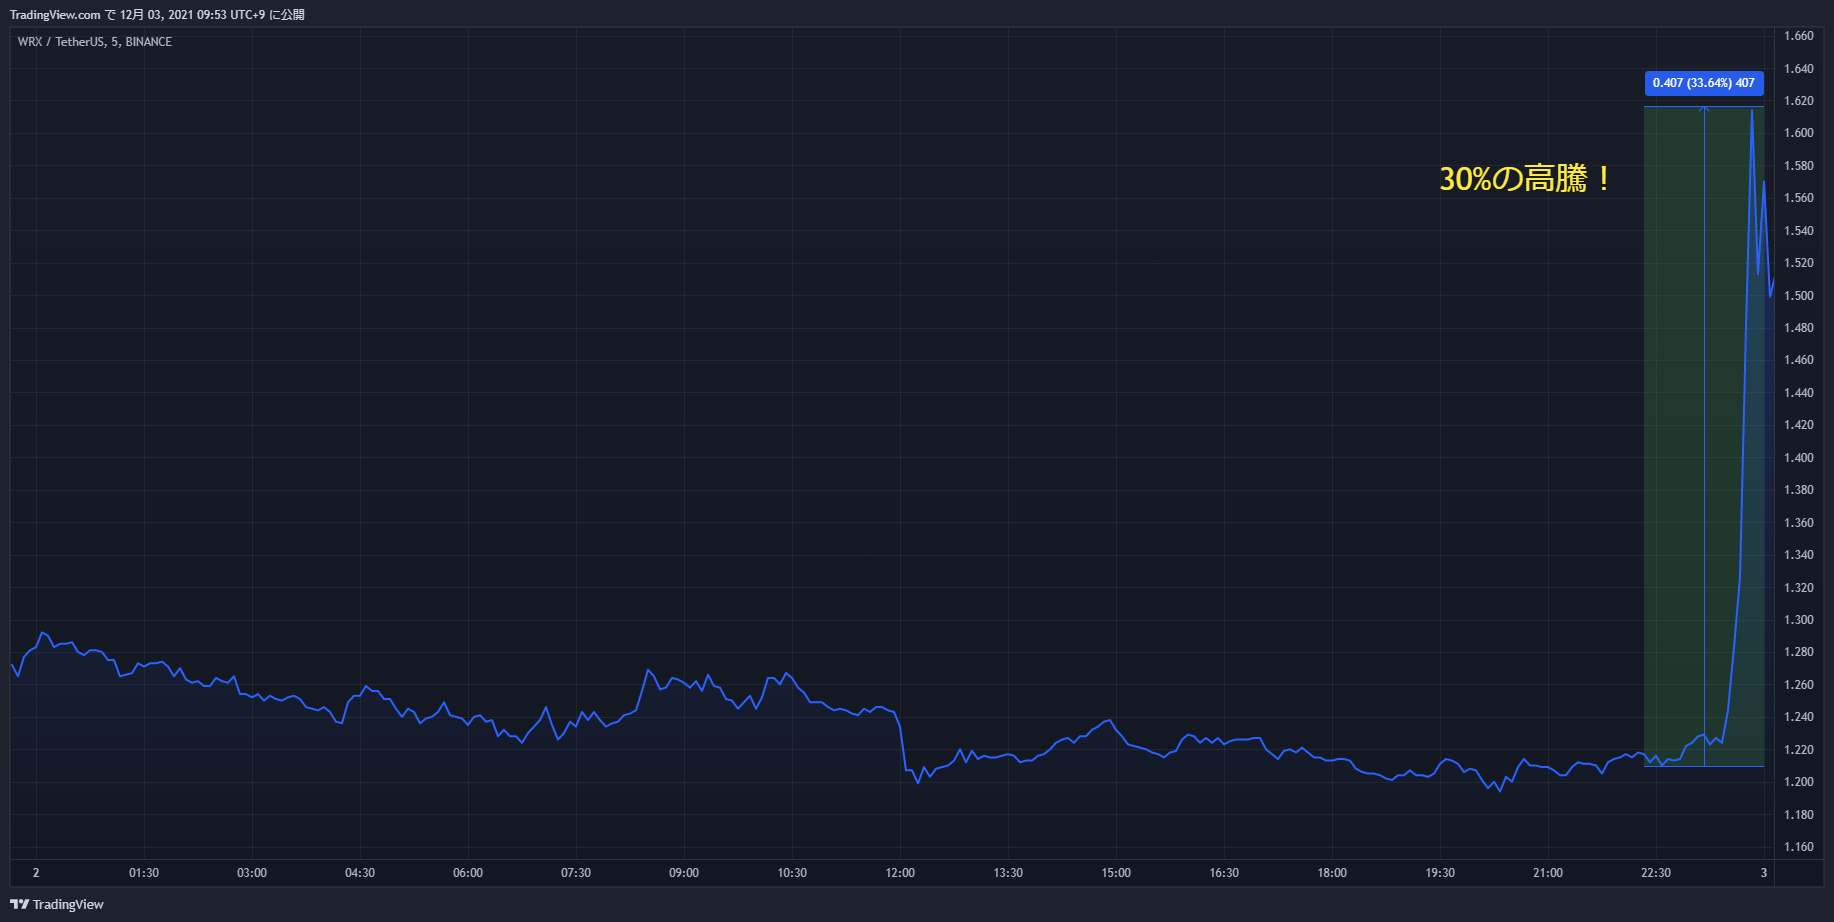Click the 15:00 time axis label

(1116, 873)
